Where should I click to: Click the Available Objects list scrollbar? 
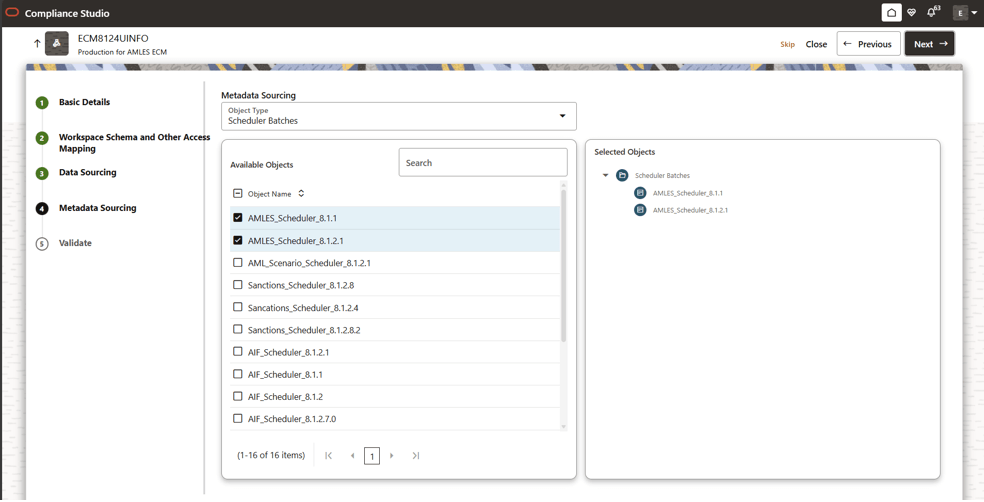(564, 265)
